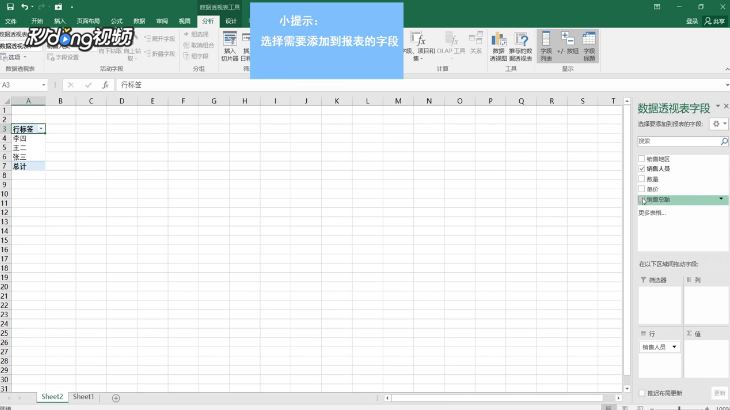Screen dimensions: 730x410
Task: Click the Undo arrow icon
Action: coord(24,7)
